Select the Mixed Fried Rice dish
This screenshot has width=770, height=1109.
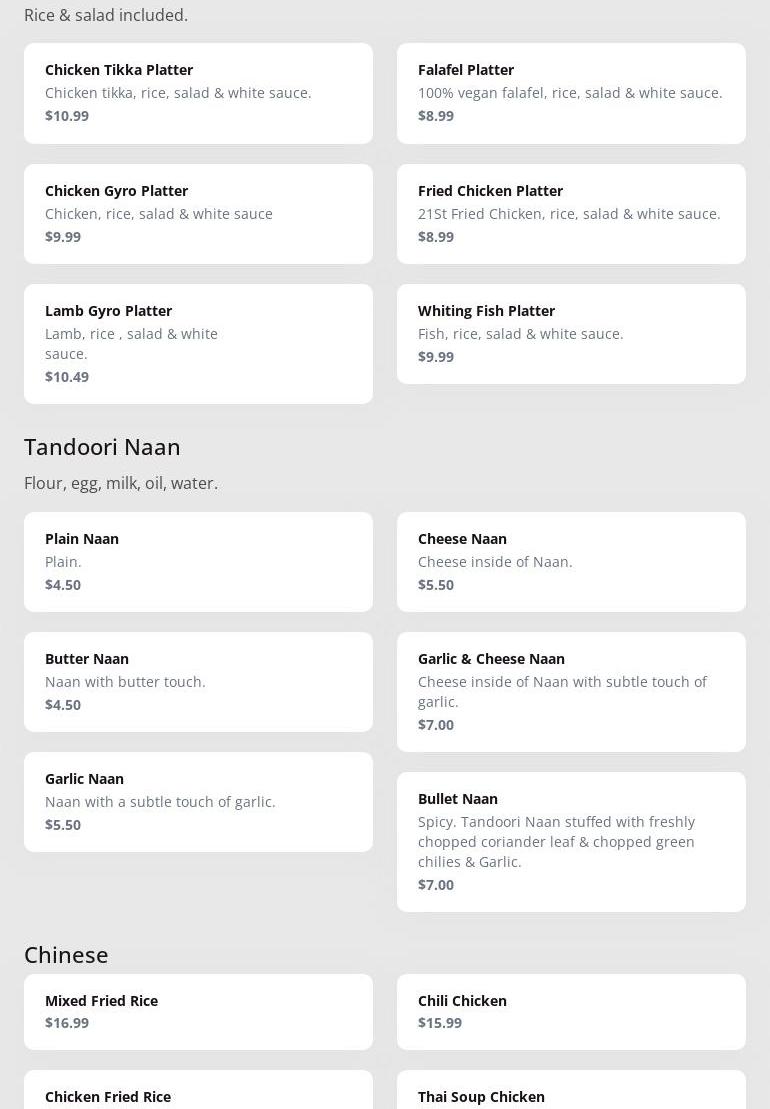click(198, 1011)
